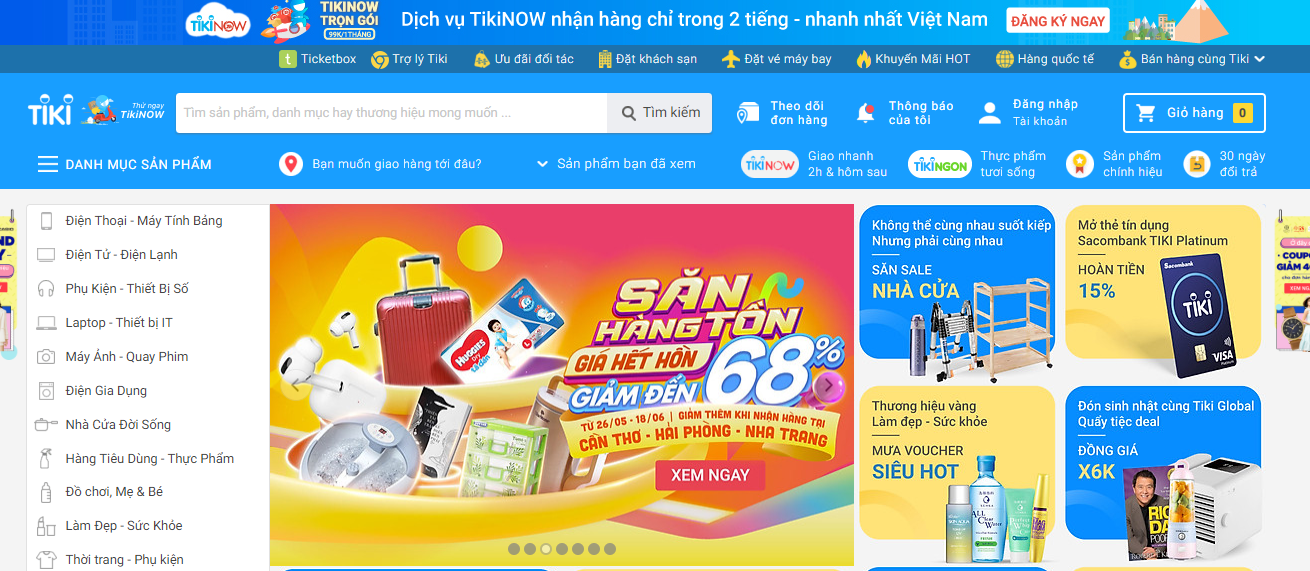Open the shopping cart icon (Giỏ hàng)
The image size is (1310, 571).
(1146, 113)
